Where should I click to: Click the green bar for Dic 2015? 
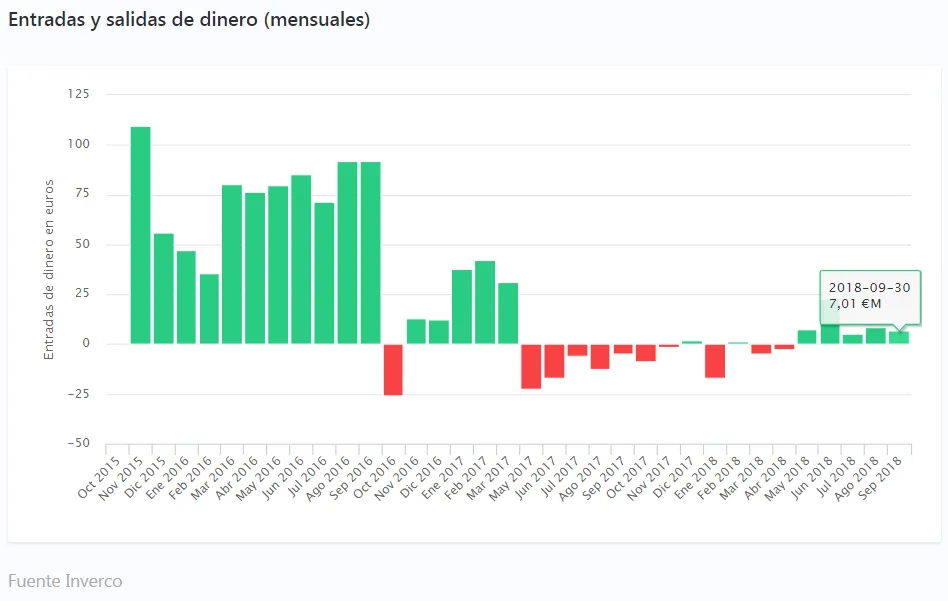(164, 289)
